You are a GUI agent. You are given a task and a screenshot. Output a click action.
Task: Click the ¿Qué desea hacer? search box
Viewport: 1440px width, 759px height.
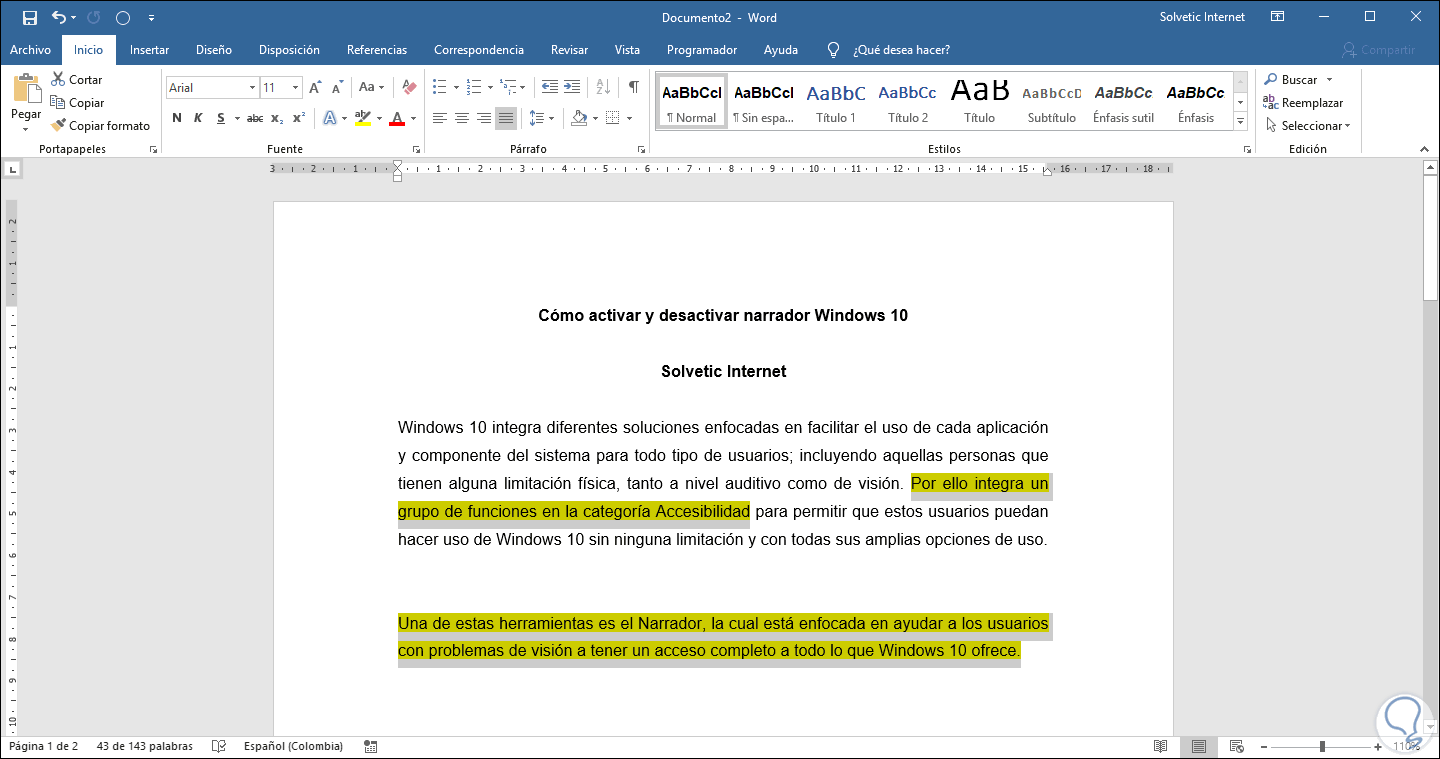click(x=901, y=50)
